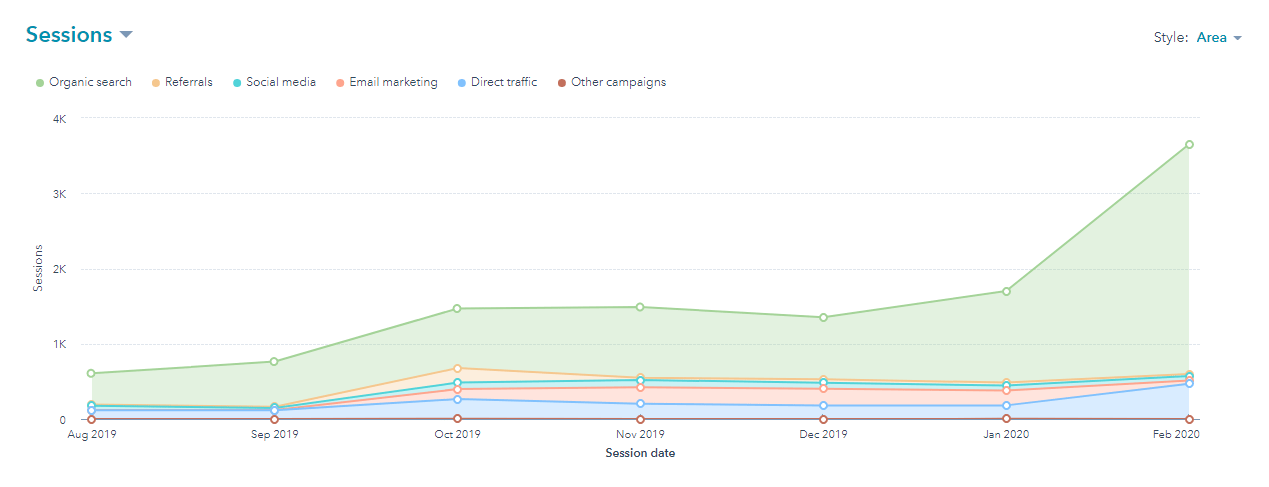1269x487 pixels.
Task: Hide the Social media series
Action: coord(281,82)
